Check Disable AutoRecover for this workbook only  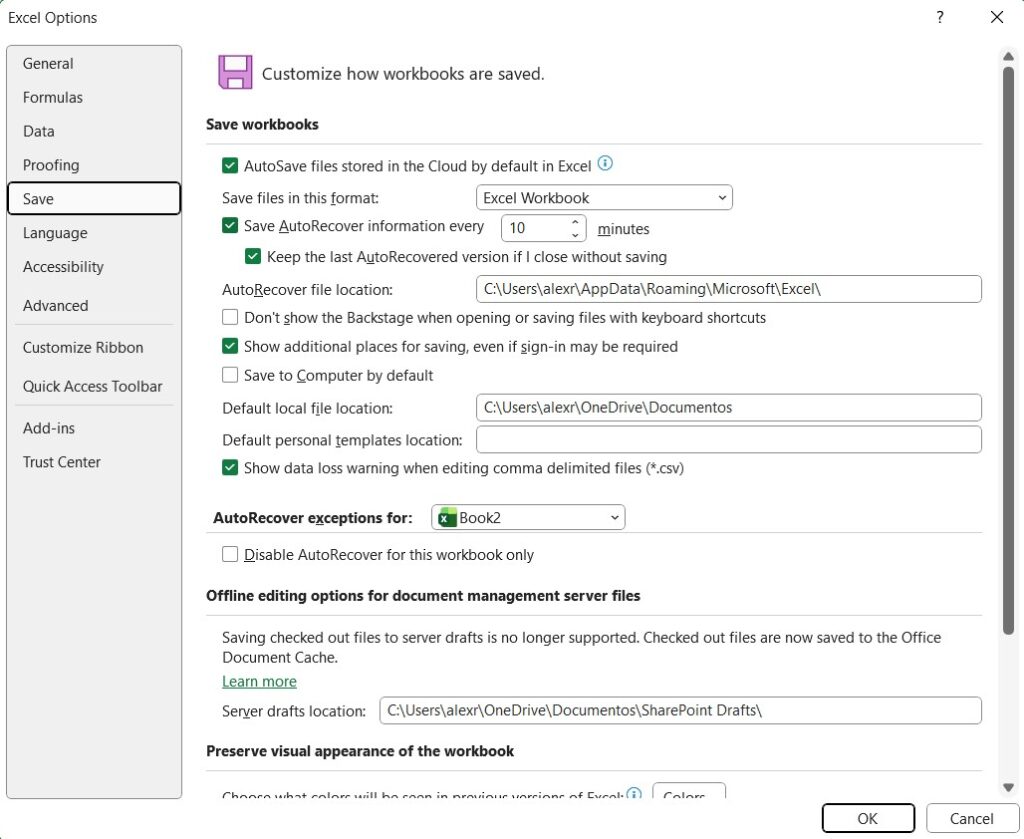pos(230,554)
